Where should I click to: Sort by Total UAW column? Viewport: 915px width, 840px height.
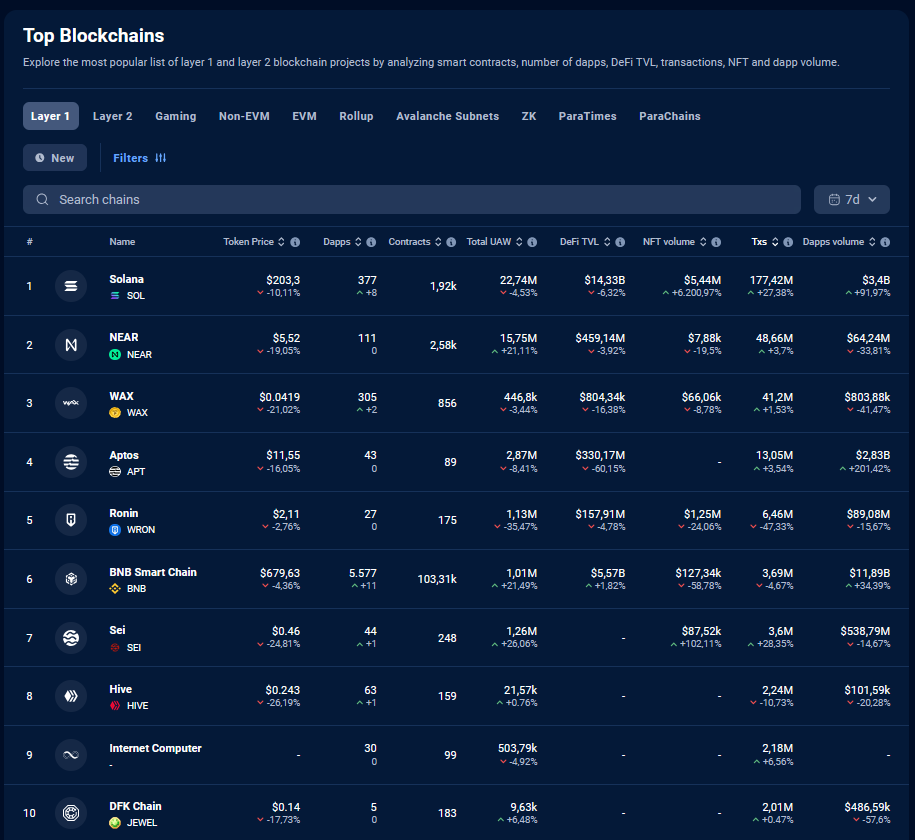point(519,242)
